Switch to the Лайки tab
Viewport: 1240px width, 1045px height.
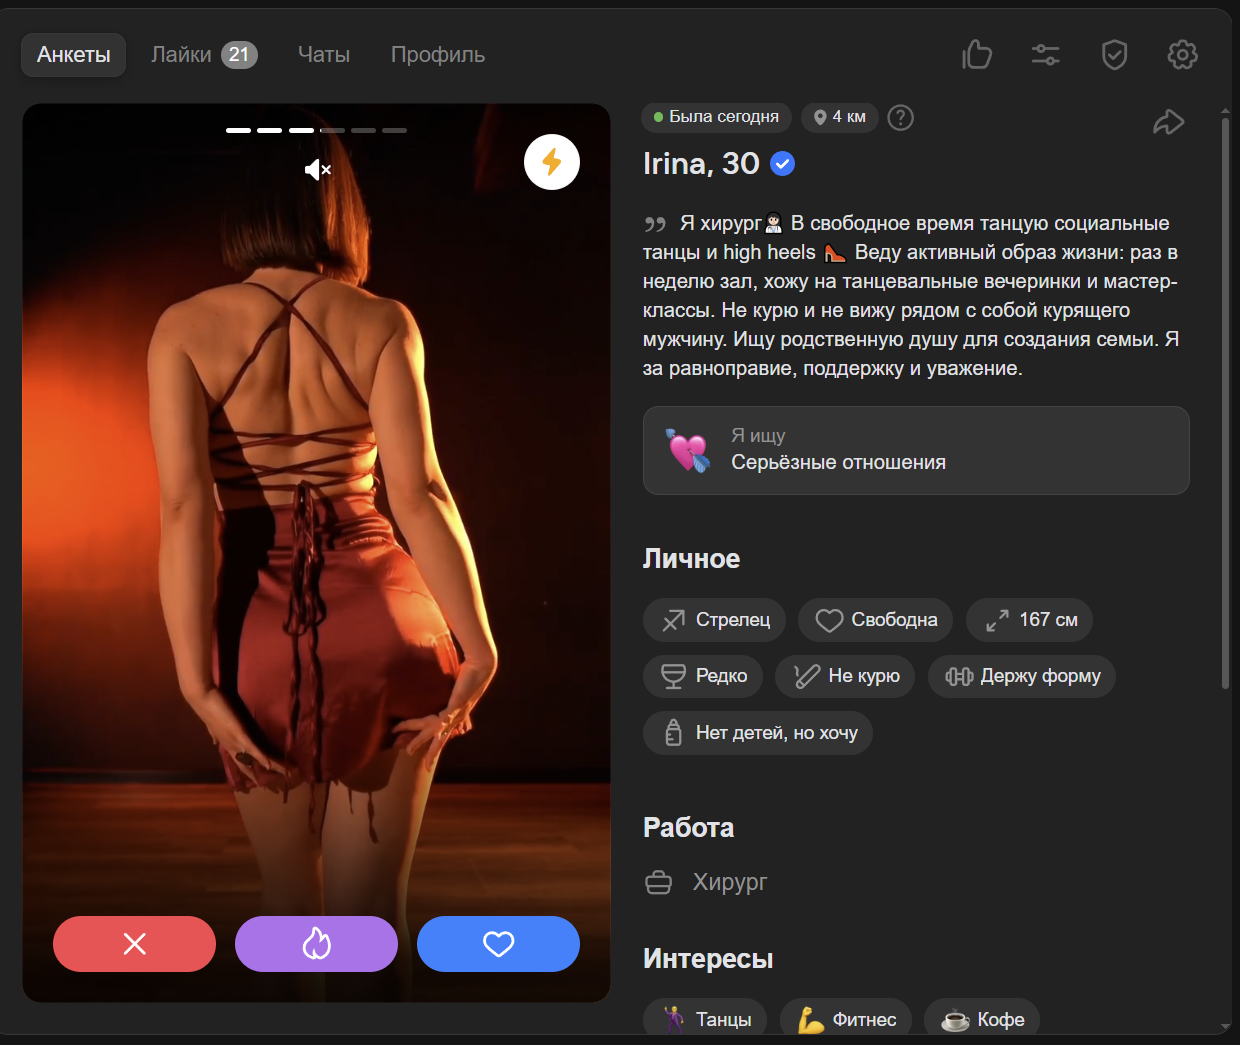pos(203,55)
